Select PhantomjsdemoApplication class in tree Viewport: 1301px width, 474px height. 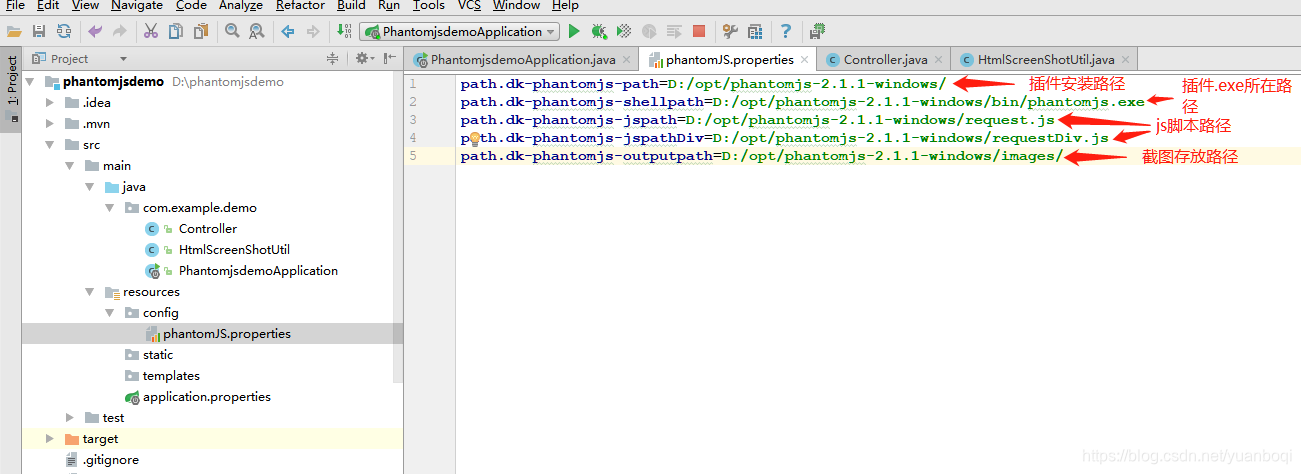[257, 271]
